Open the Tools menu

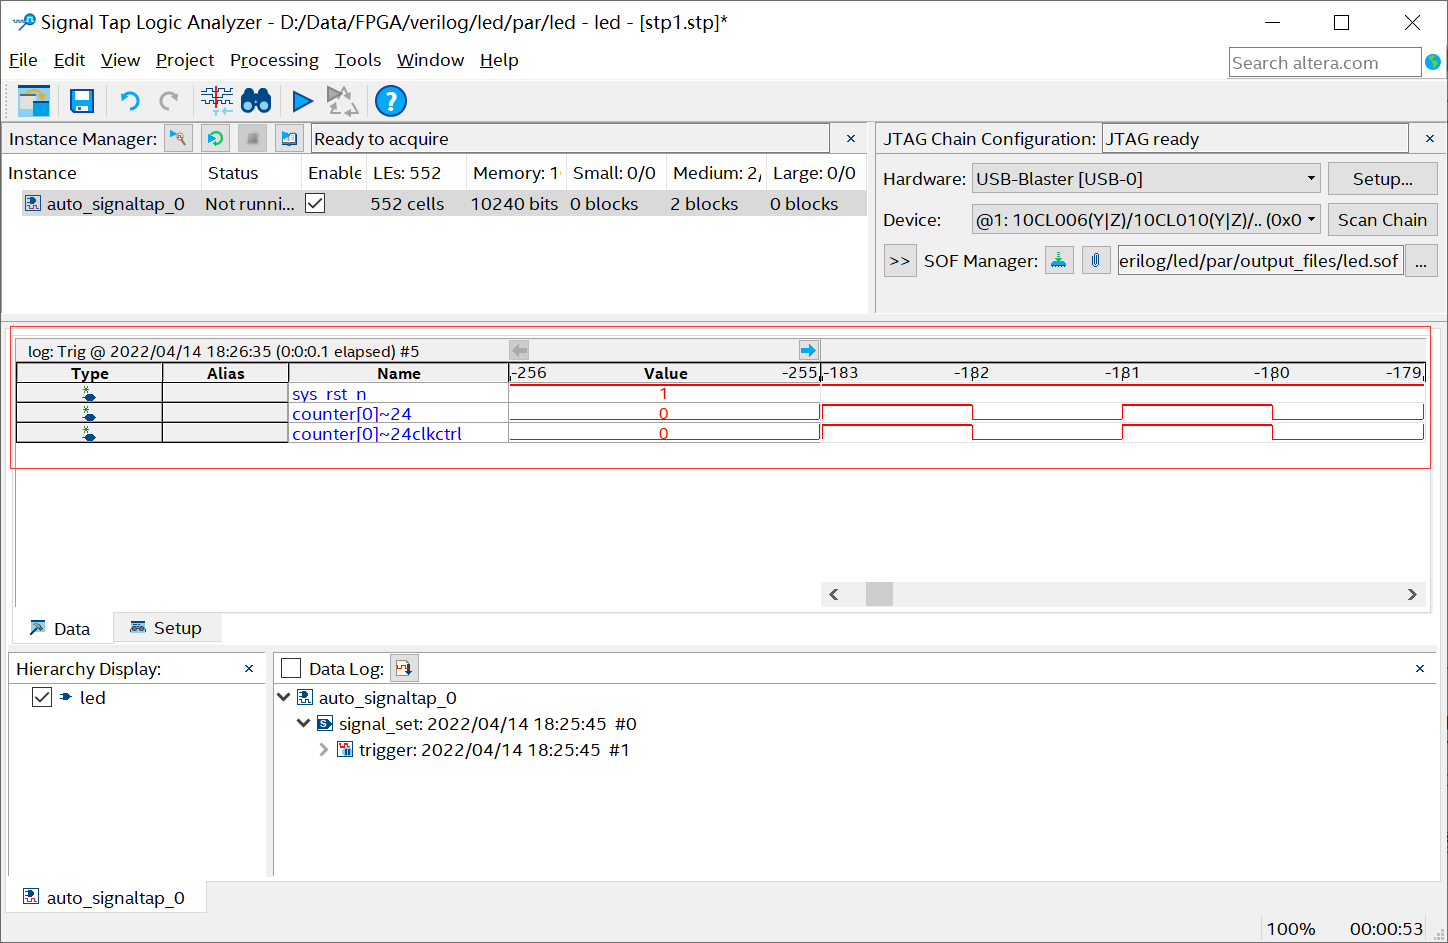358,60
